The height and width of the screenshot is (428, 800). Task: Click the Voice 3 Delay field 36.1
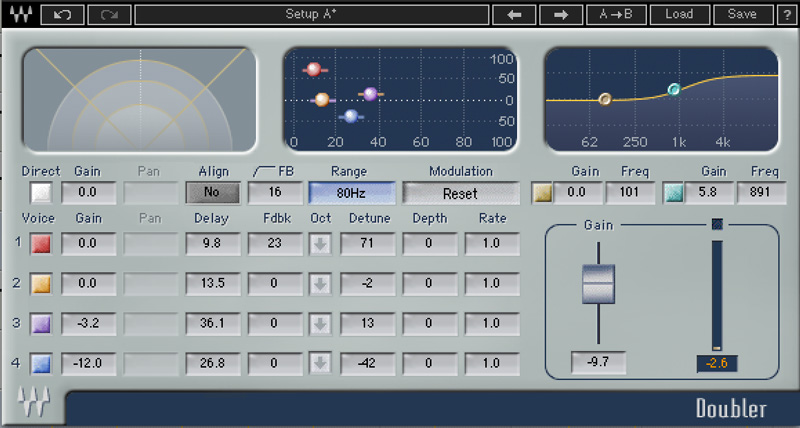tap(213, 323)
